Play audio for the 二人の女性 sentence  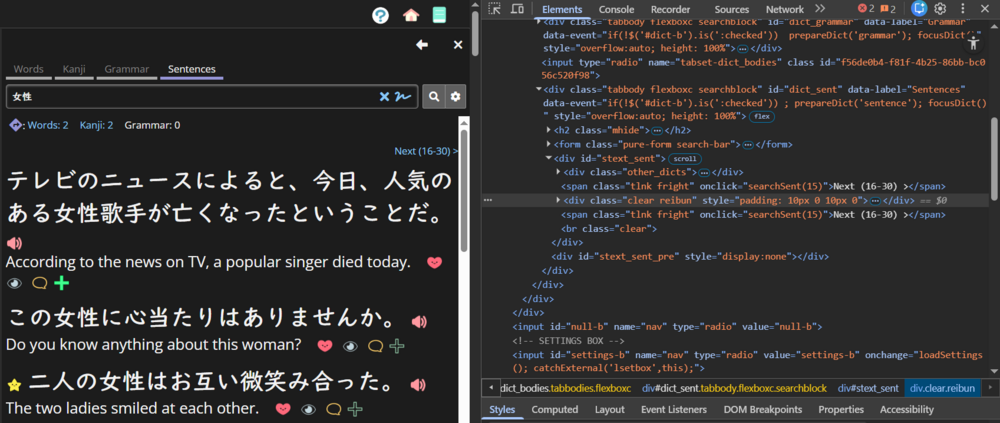coord(419,383)
